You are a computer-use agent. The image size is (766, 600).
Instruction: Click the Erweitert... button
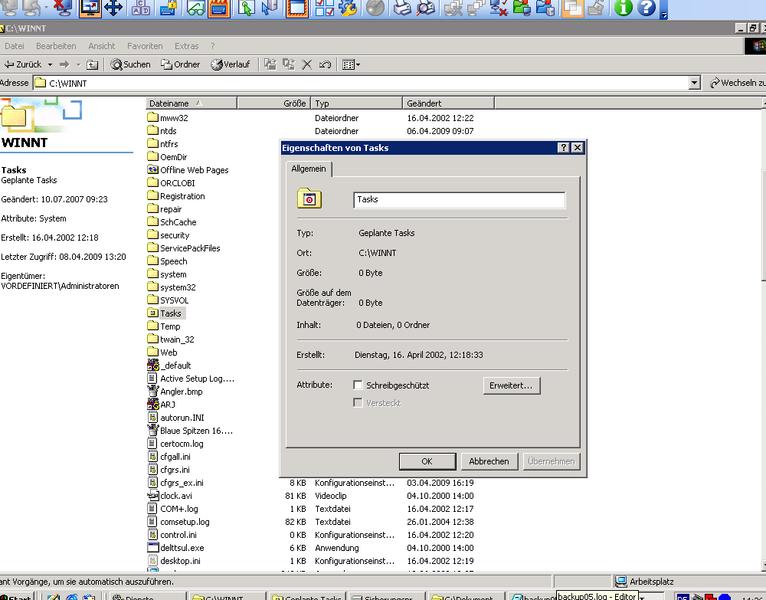pyautogui.click(x=511, y=386)
